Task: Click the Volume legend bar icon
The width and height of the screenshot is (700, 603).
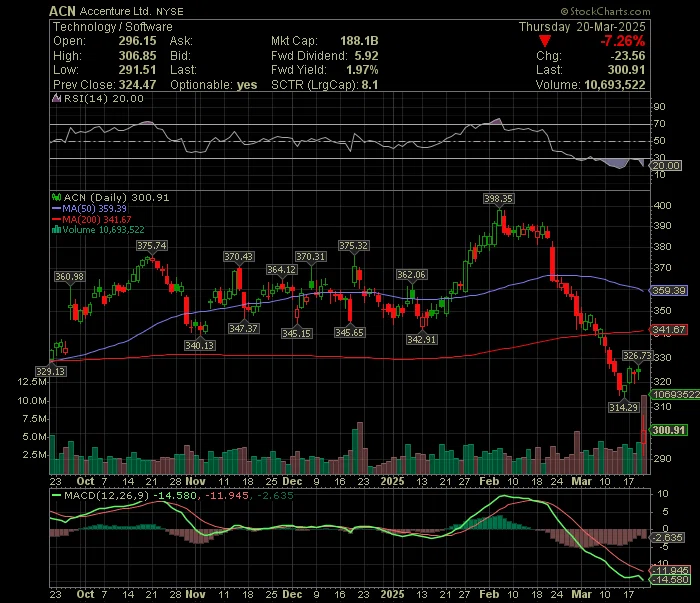Action: coord(56,230)
